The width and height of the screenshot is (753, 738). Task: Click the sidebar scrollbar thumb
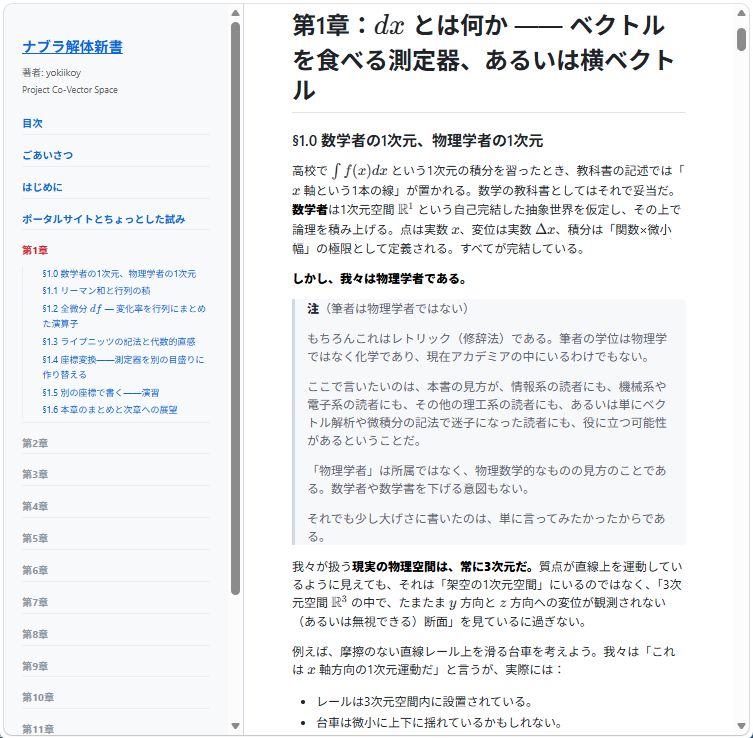pos(235,308)
